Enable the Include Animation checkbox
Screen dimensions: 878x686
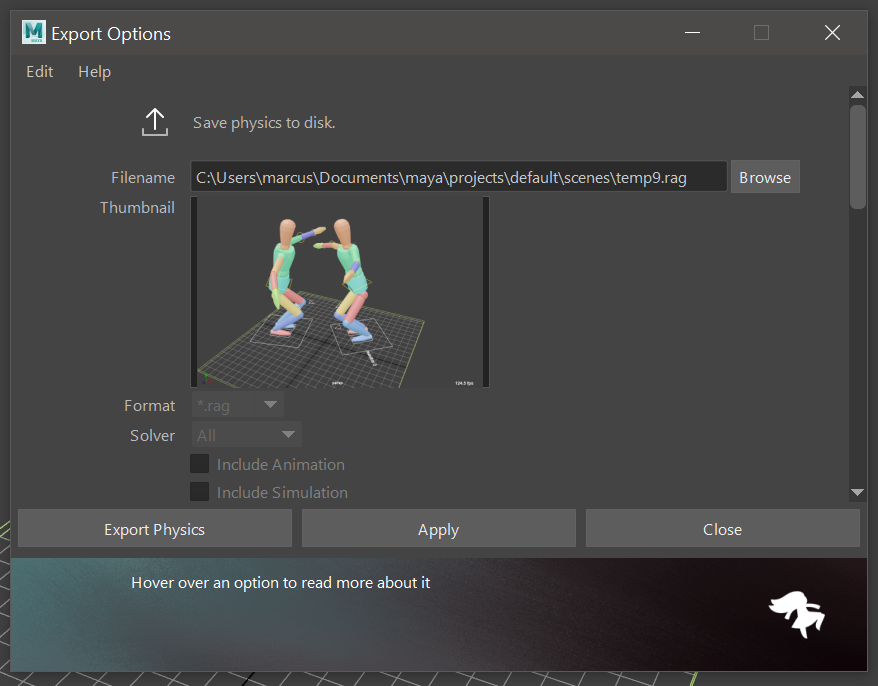pyautogui.click(x=200, y=464)
